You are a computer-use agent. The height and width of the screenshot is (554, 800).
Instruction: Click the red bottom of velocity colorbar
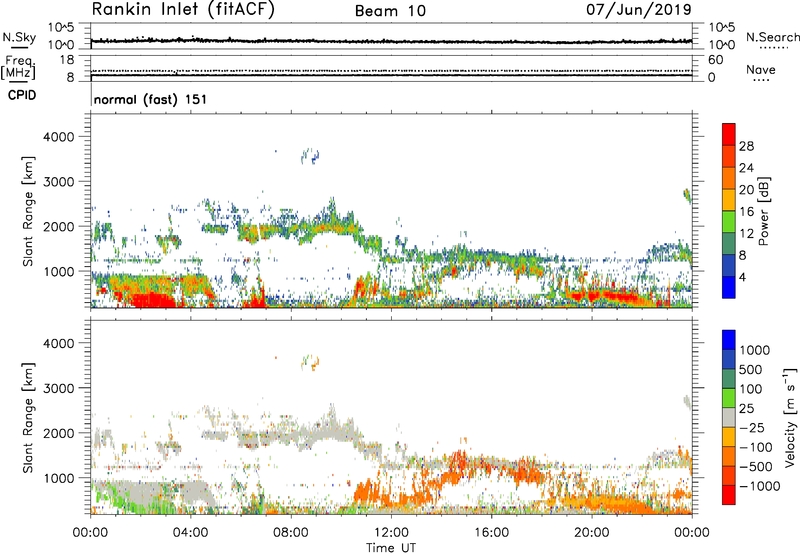[729, 495]
